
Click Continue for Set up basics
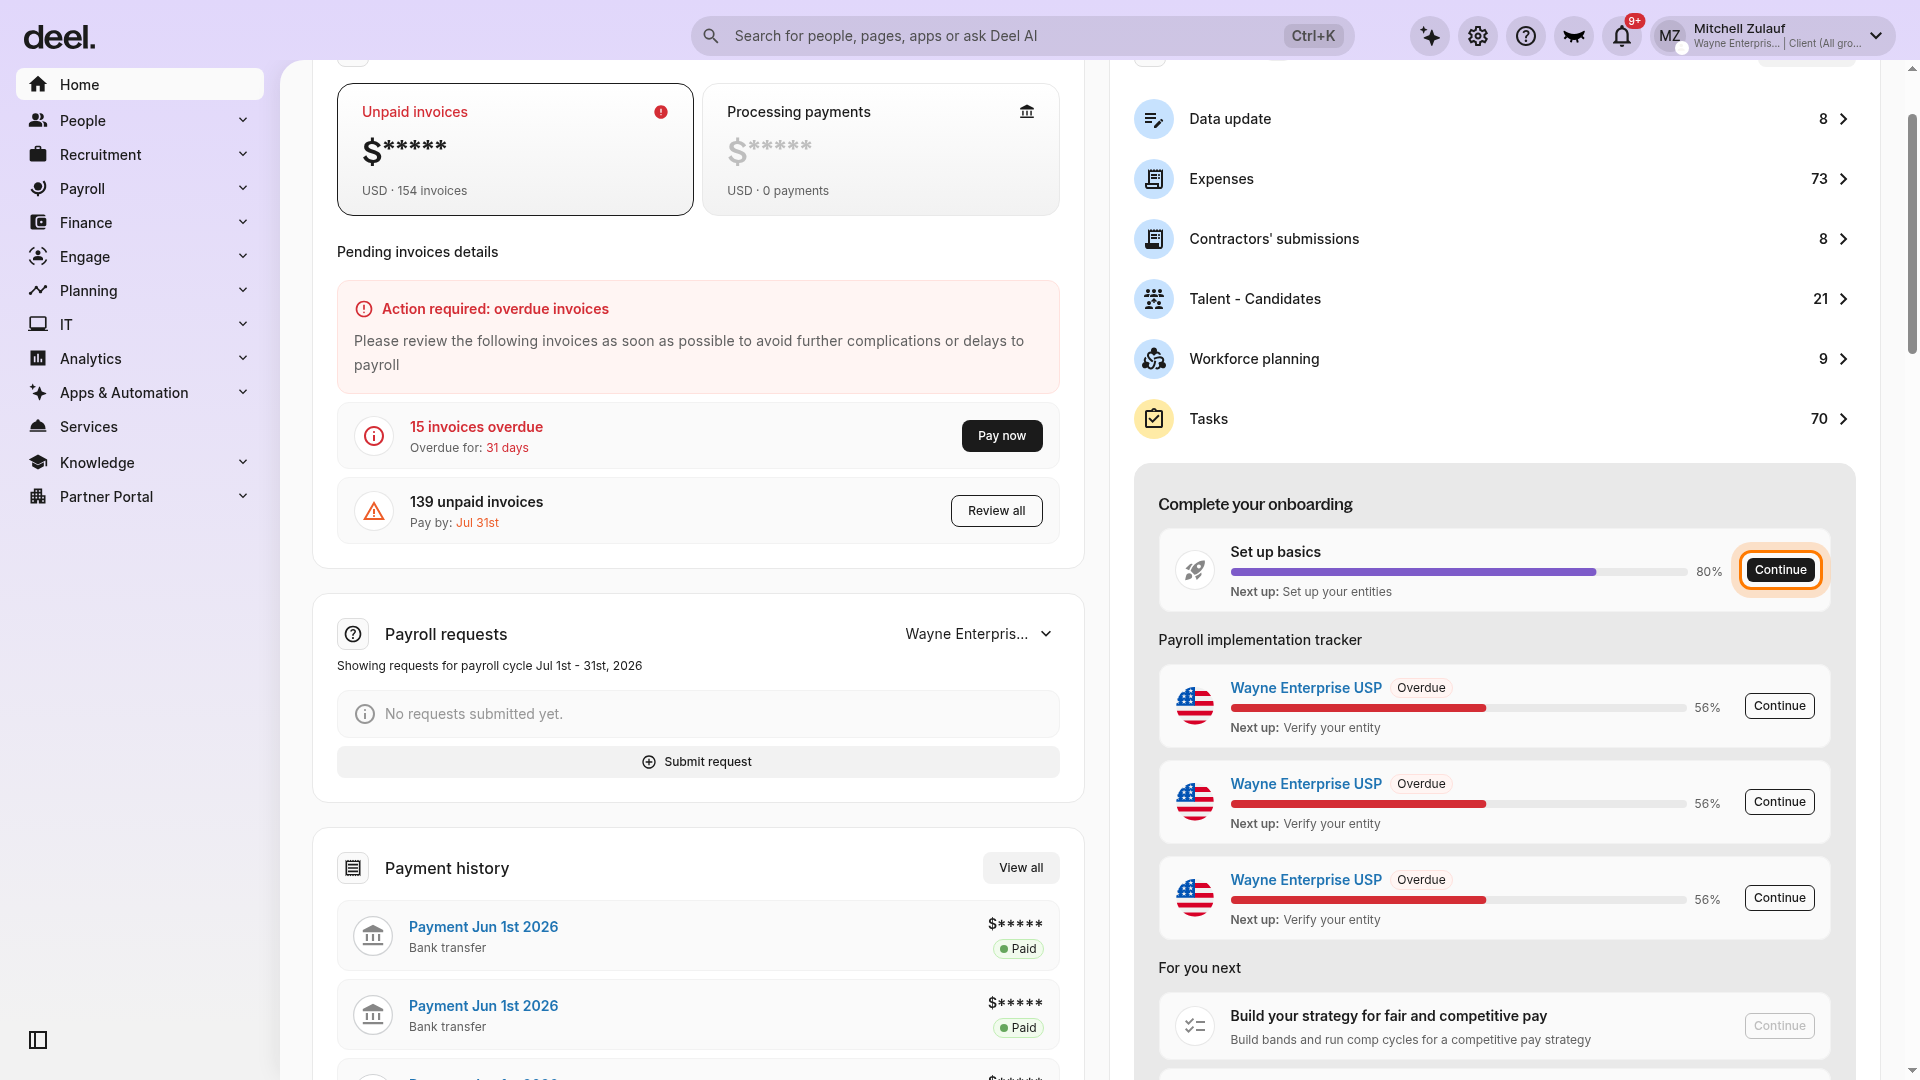pos(1781,570)
